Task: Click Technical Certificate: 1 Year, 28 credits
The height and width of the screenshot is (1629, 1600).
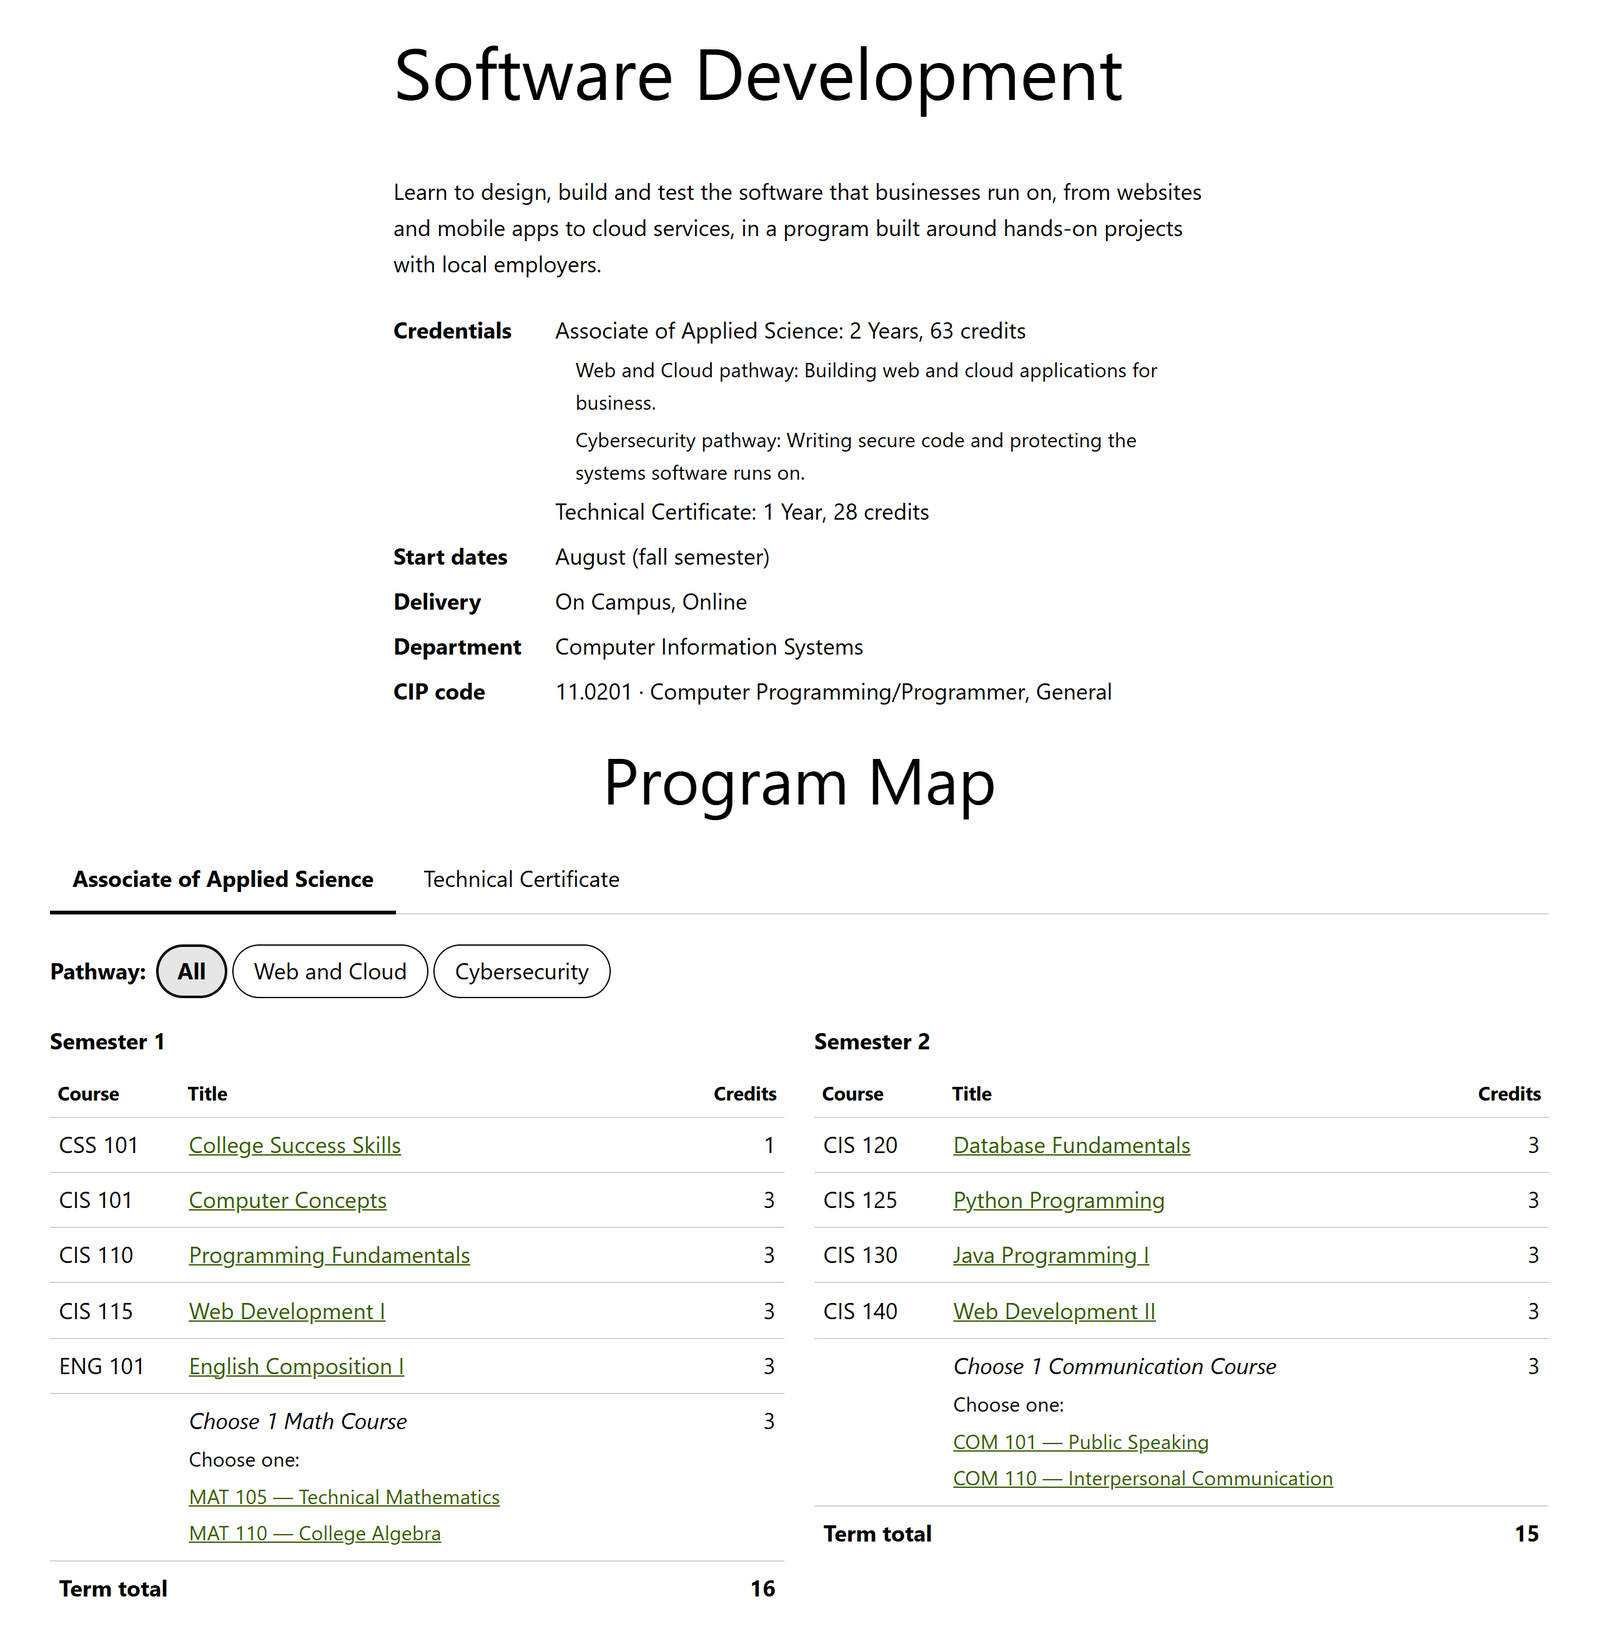Action: click(742, 512)
